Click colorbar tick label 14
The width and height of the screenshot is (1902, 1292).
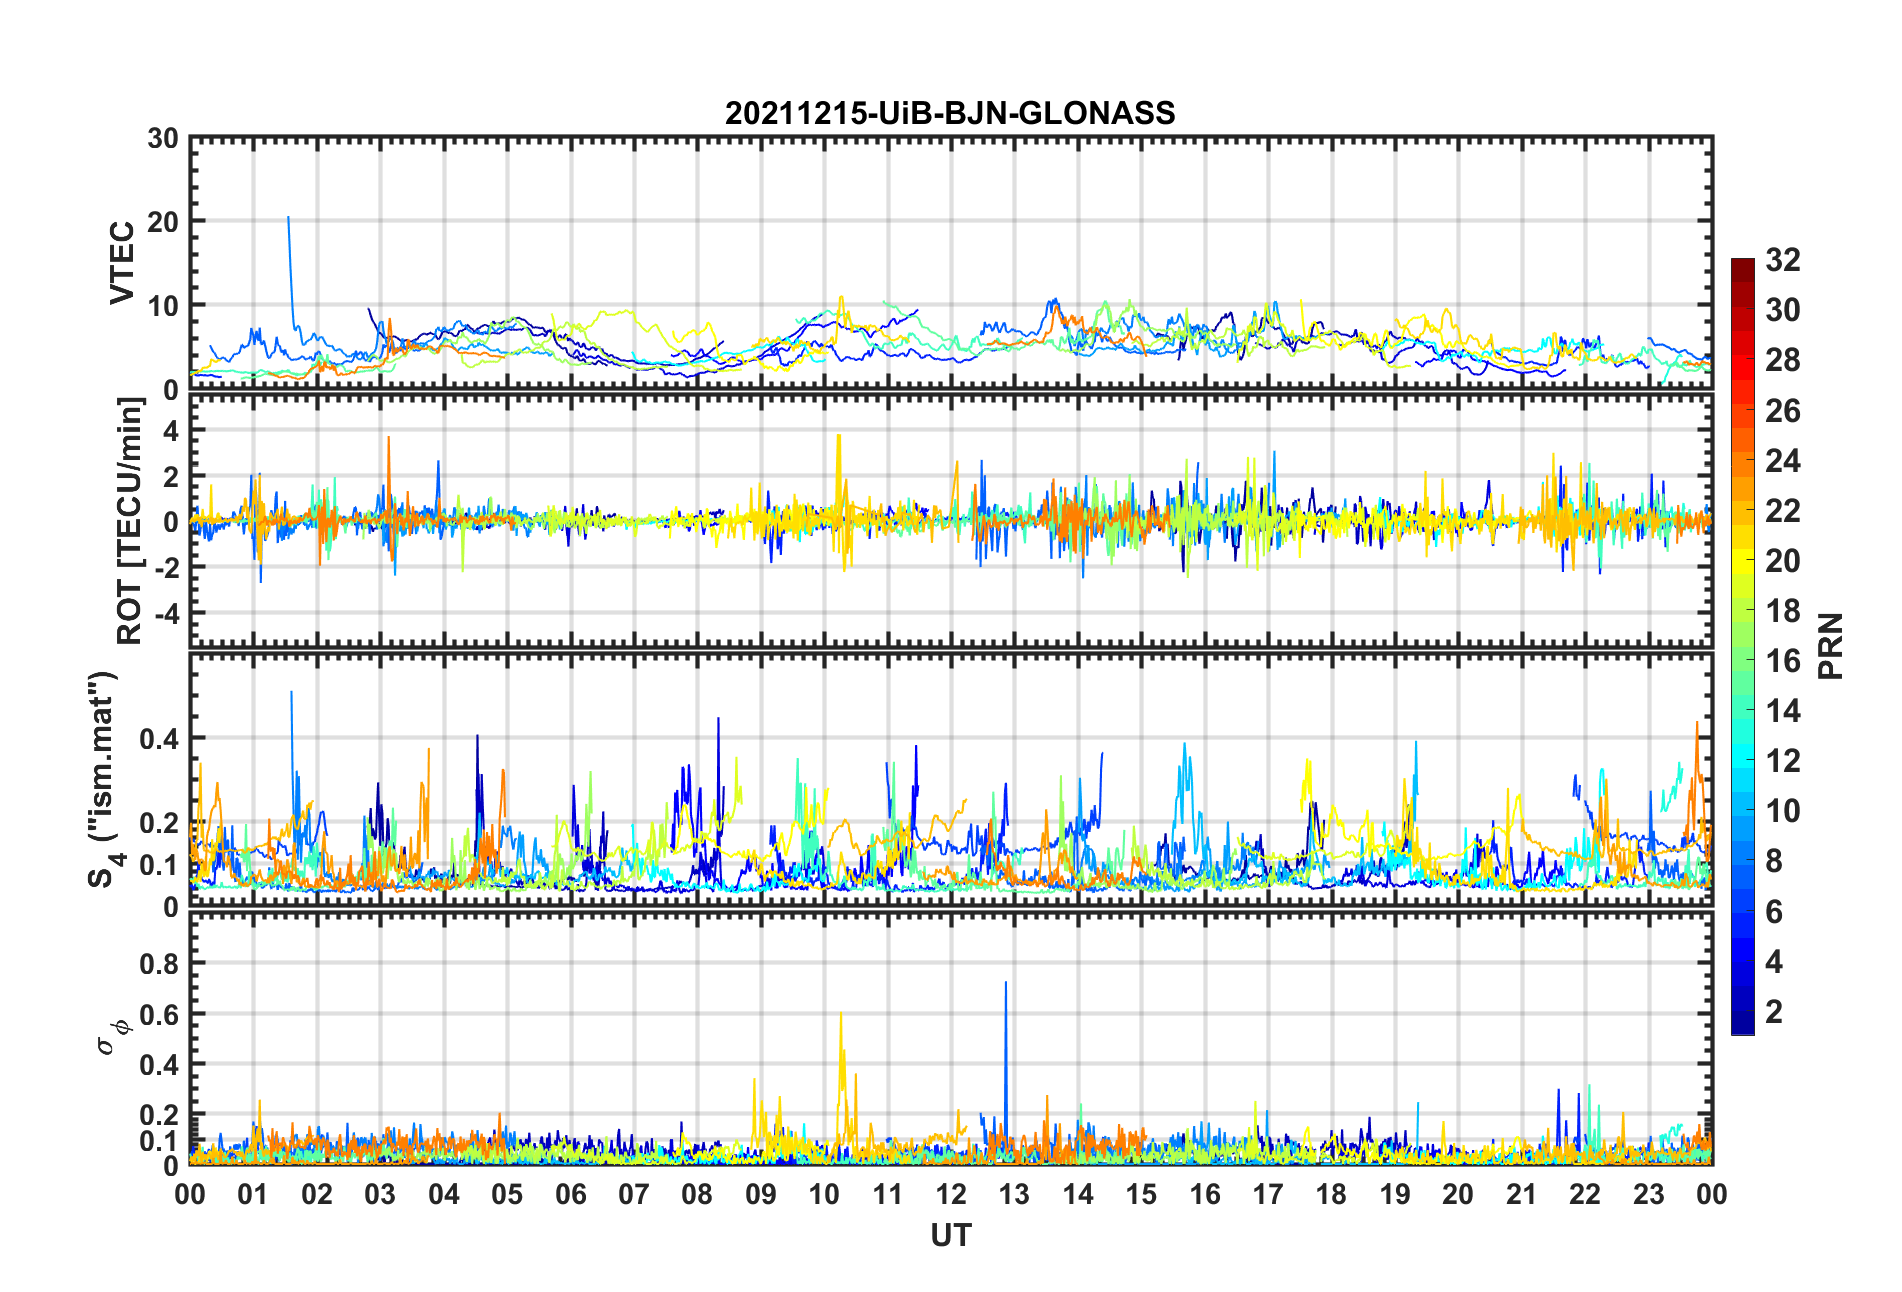pos(1782,711)
